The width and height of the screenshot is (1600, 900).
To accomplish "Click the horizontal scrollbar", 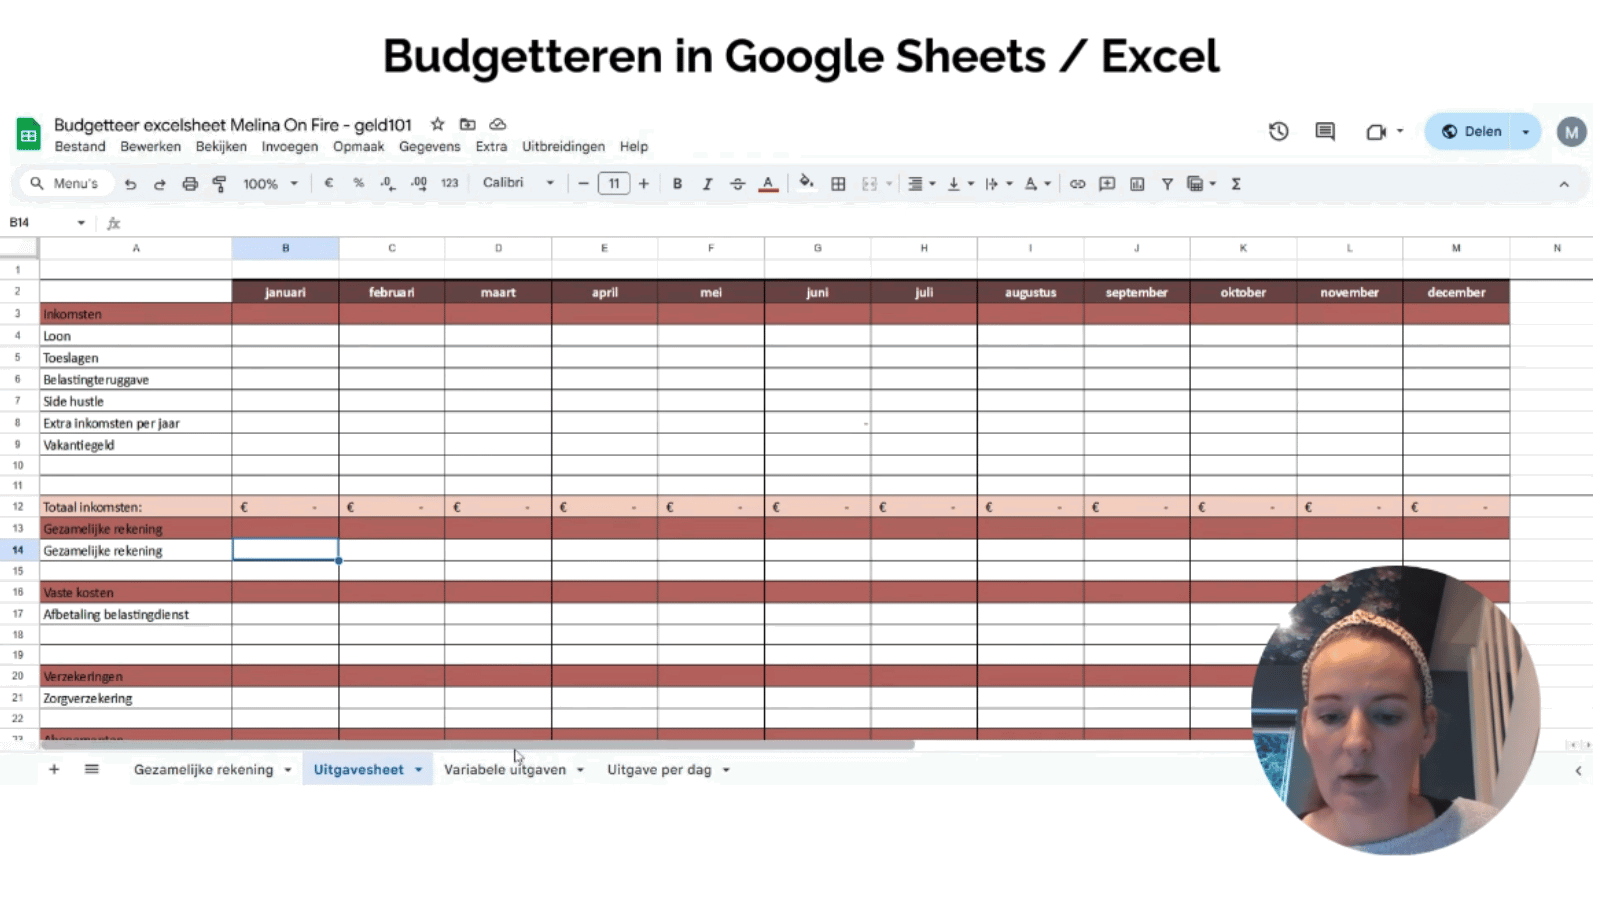I will click(476, 744).
